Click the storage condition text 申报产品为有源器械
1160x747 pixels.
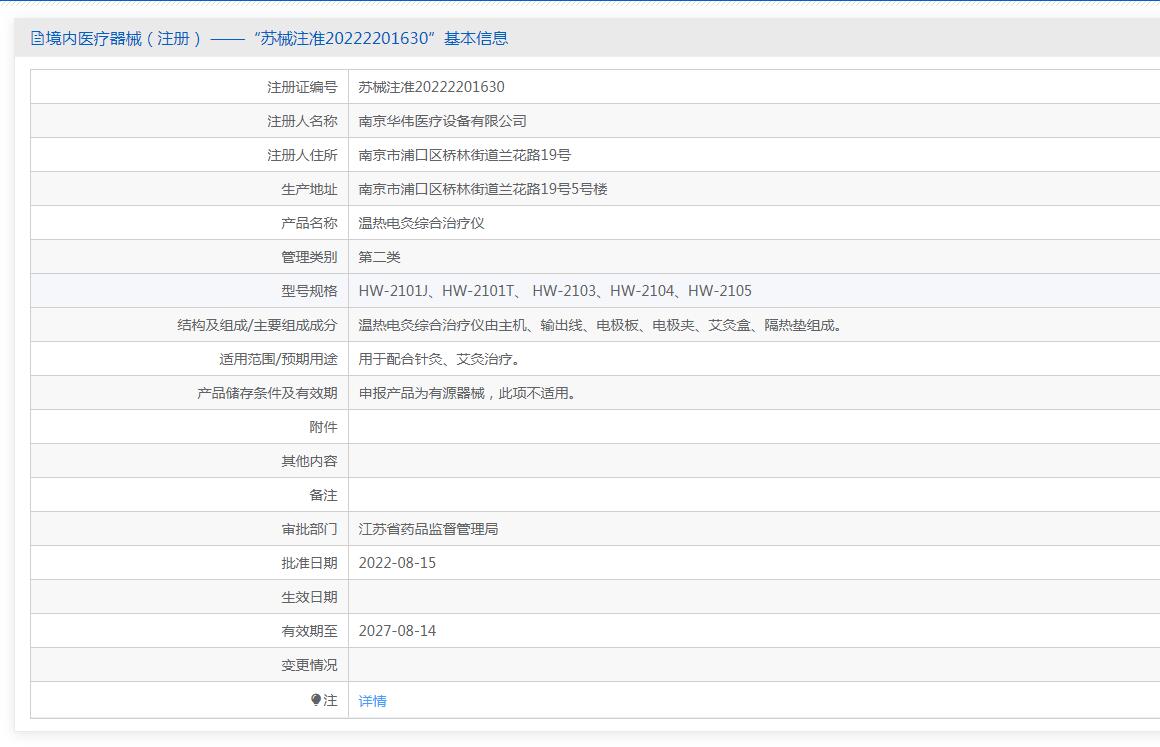click(467, 393)
